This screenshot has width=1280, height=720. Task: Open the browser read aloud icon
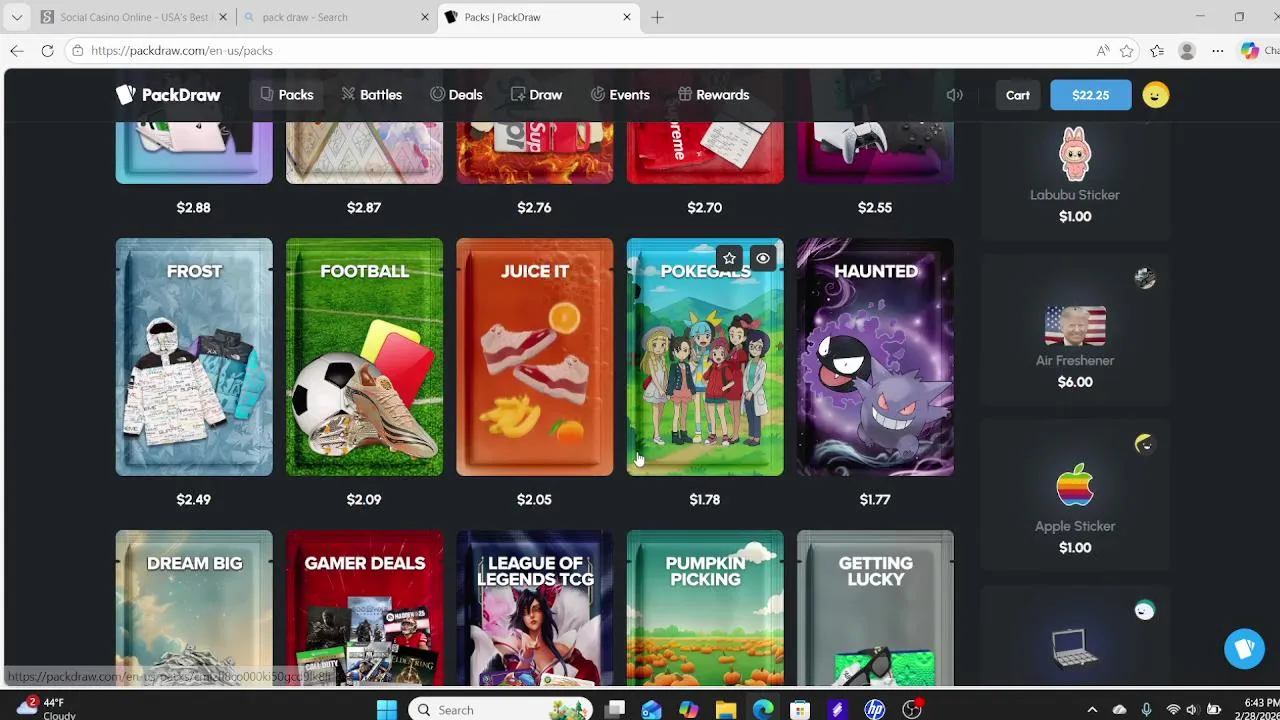coord(1102,50)
